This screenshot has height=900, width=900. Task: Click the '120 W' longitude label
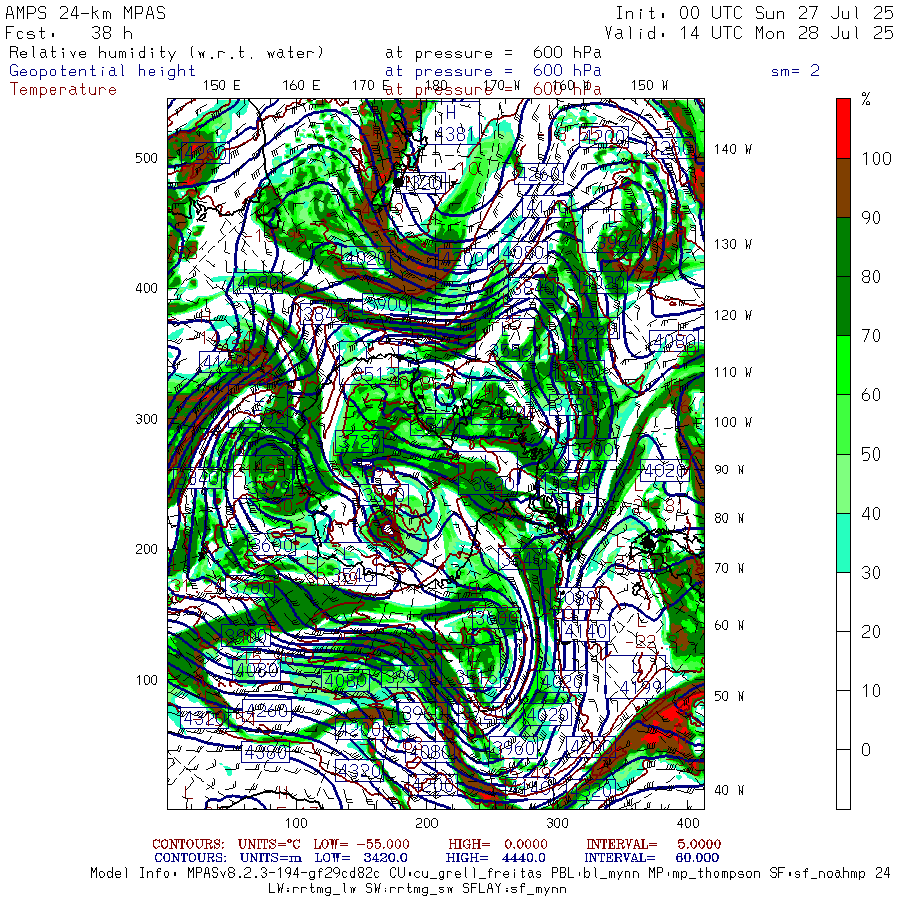(x=732, y=315)
